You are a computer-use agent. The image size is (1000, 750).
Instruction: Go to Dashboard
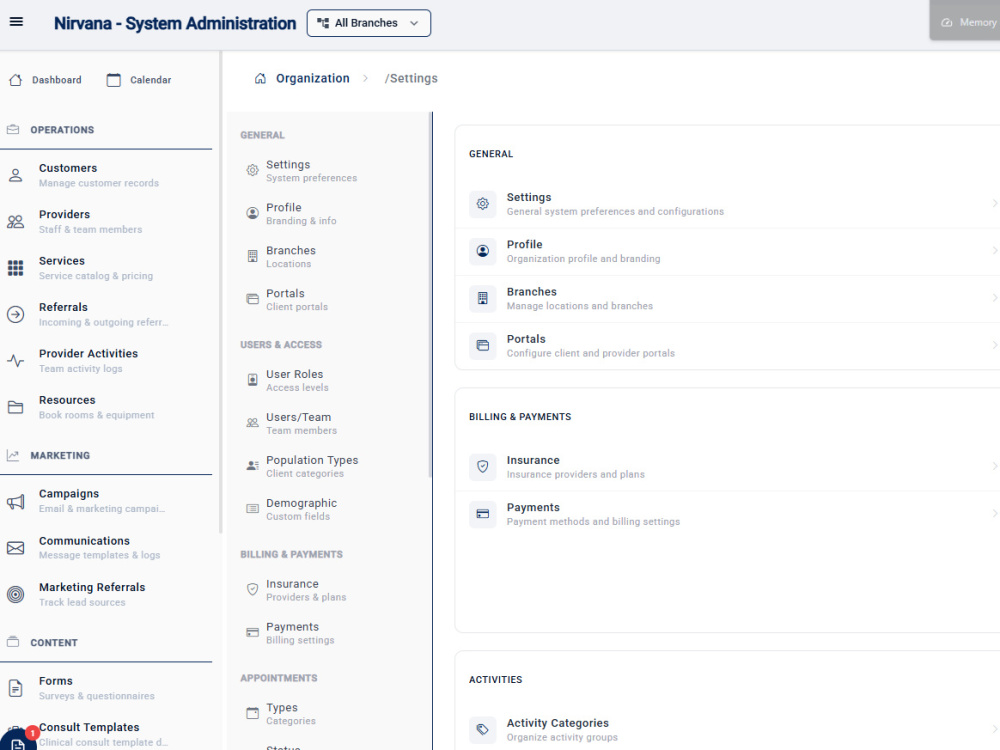coord(45,80)
